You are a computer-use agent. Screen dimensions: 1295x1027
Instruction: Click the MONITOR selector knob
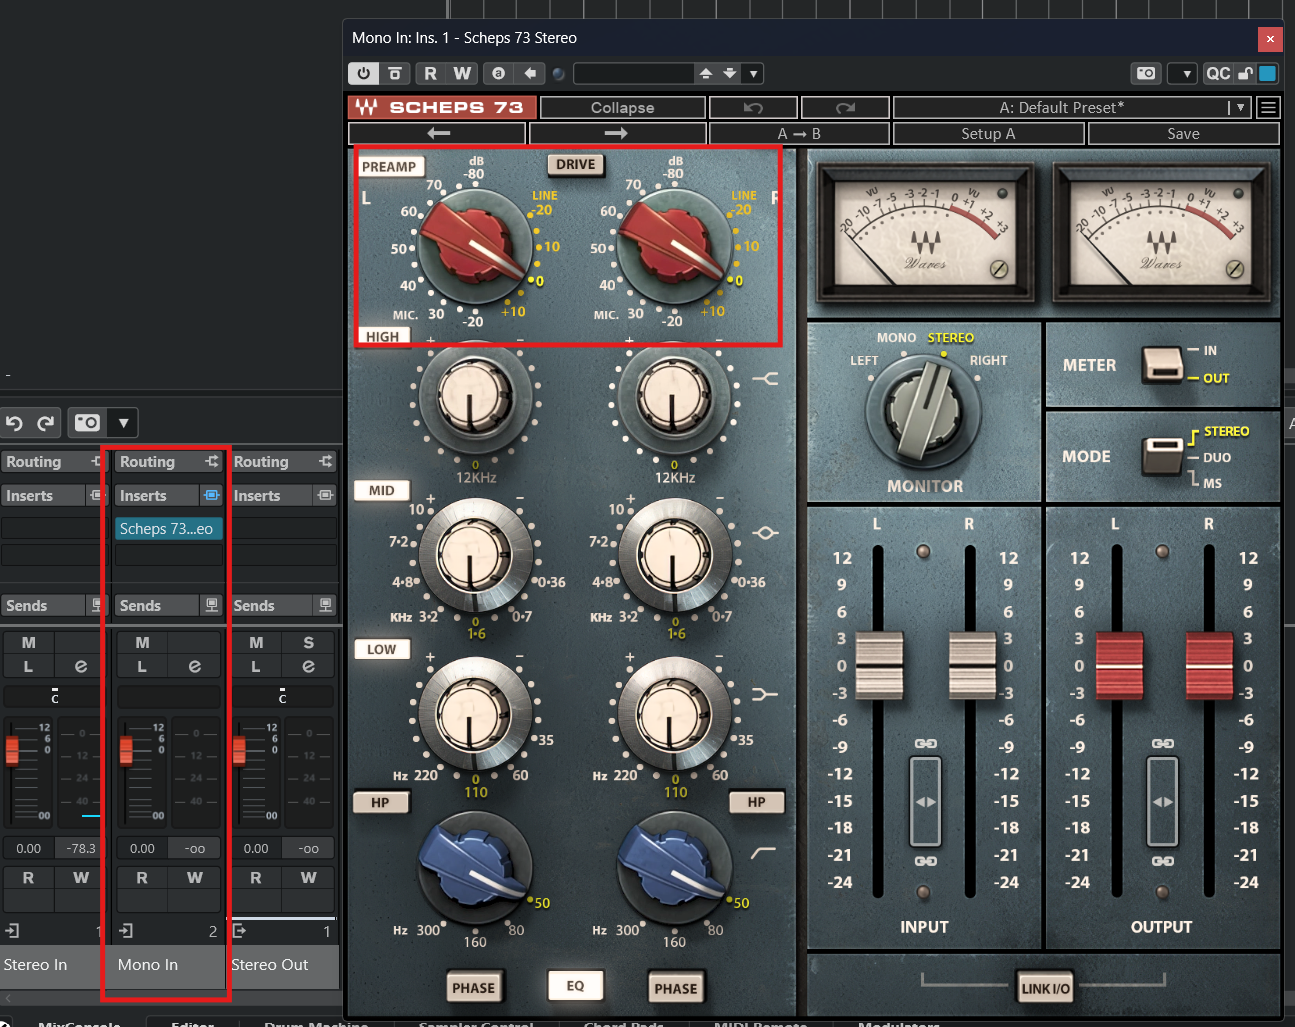925,410
